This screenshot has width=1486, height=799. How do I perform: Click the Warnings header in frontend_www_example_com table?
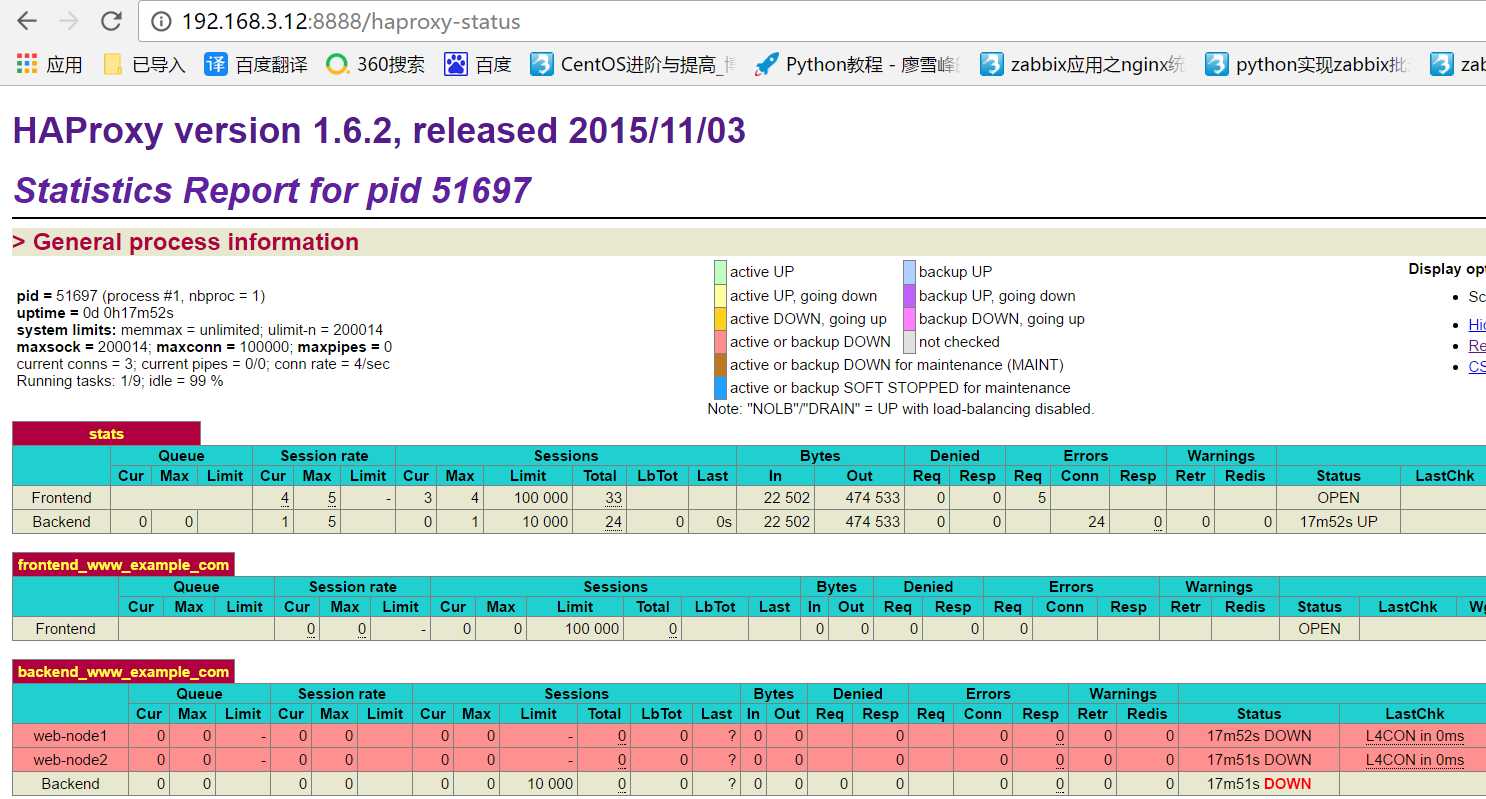click(1219, 587)
